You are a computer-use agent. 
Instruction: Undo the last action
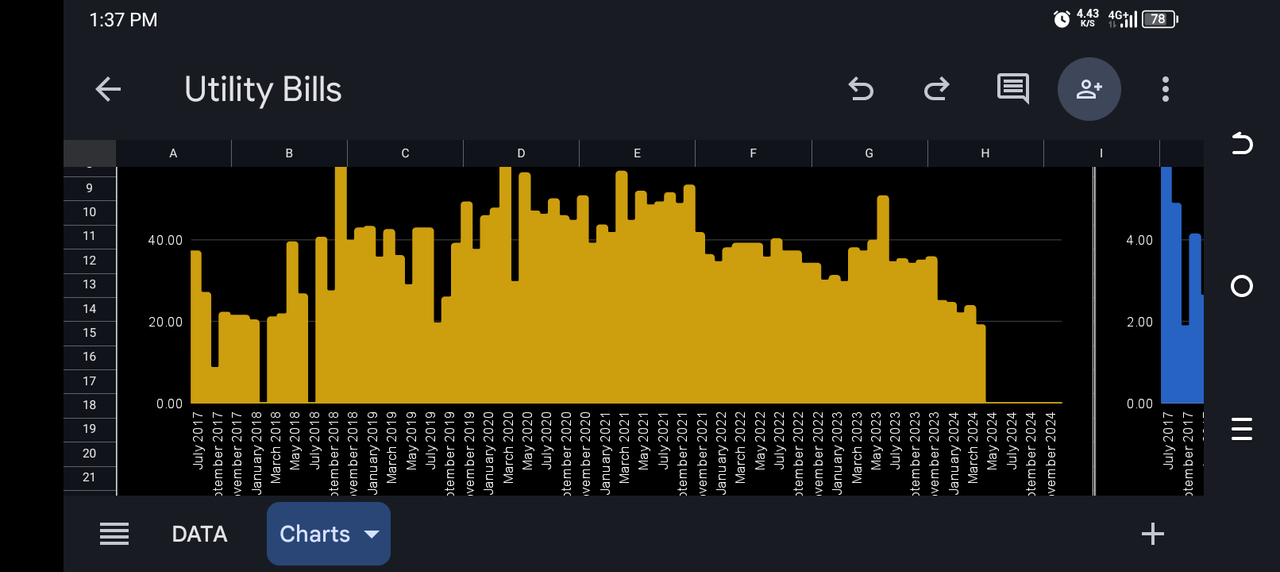click(861, 89)
